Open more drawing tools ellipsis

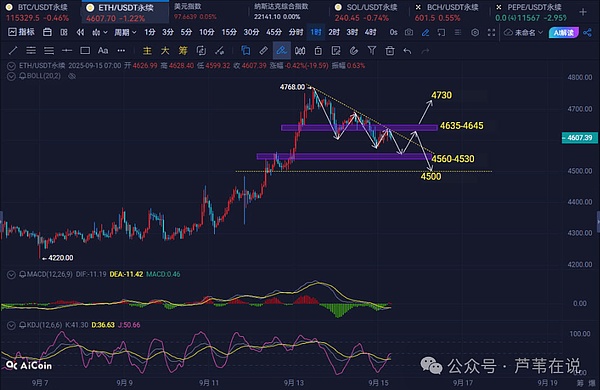coord(121,51)
